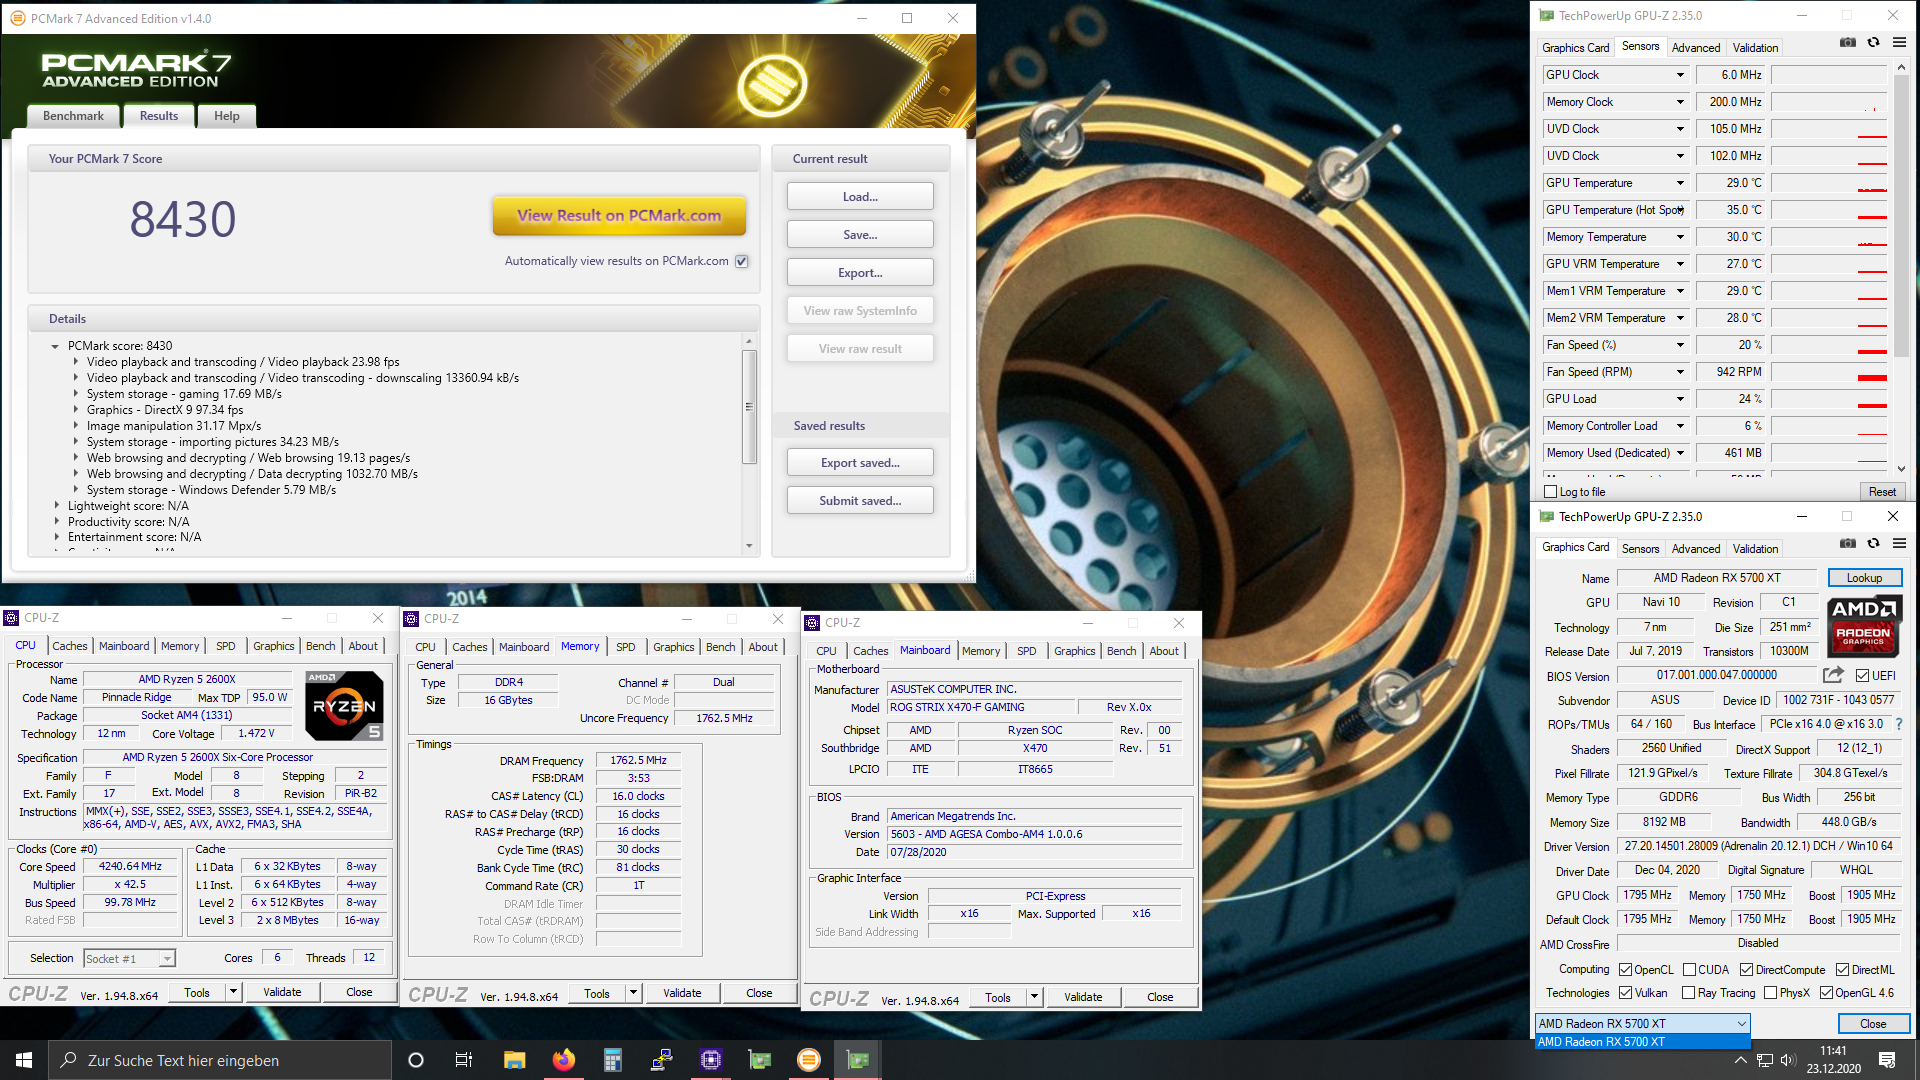This screenshot has width=1920, height=1080.
Task: Click the taskbar search field
Action: 220,1060
